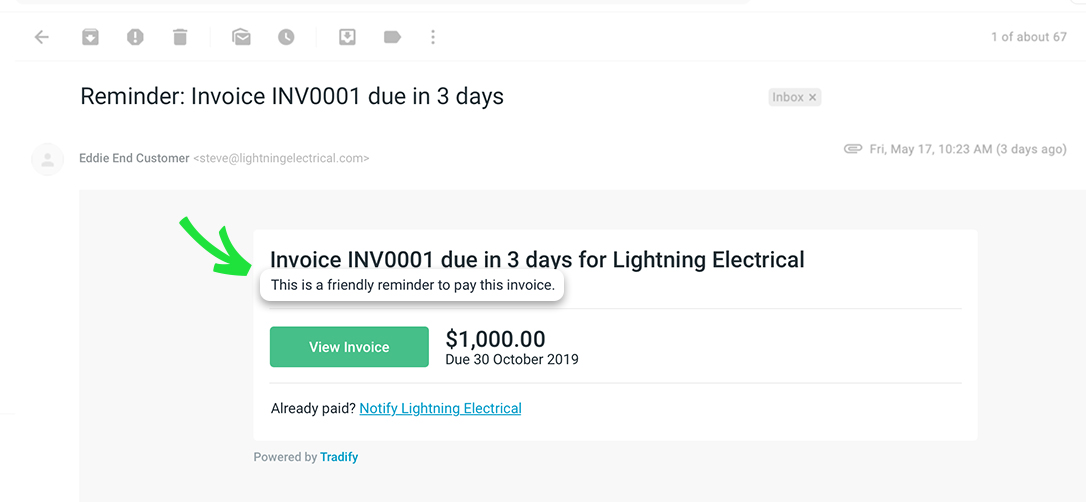Follow the Tradify link in footer

tap(339, 457)
